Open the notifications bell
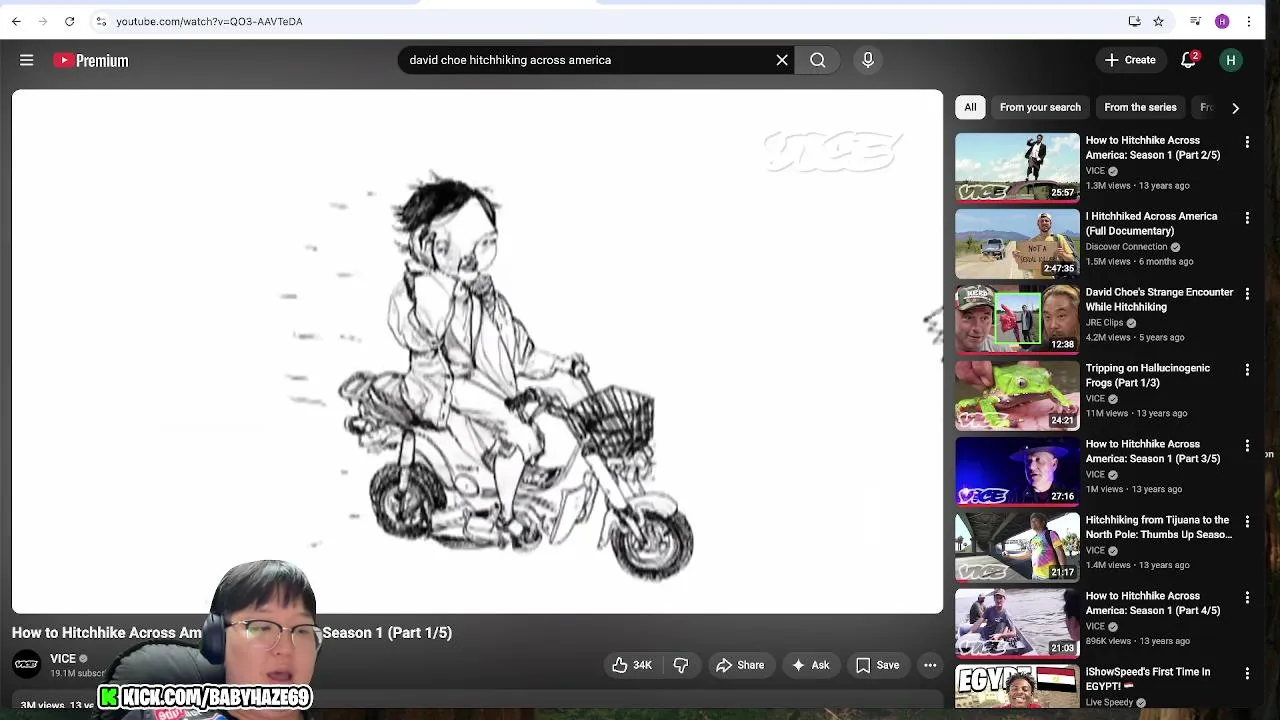Viewport: 1280px width, 720px height. (1189, 60)
